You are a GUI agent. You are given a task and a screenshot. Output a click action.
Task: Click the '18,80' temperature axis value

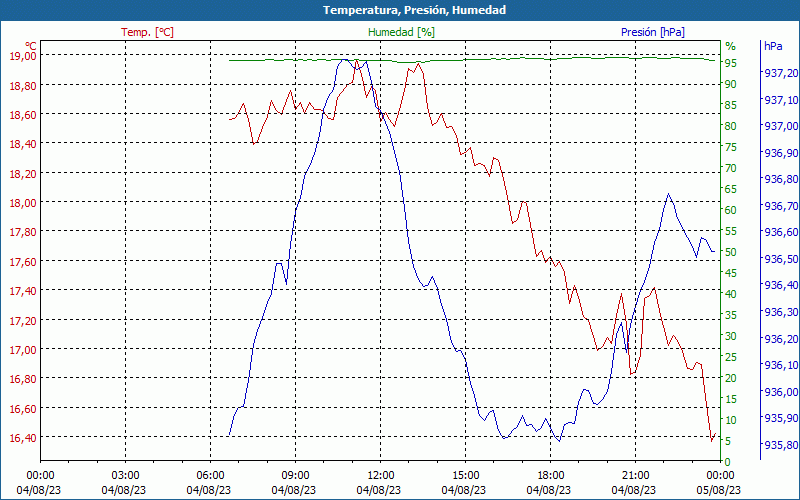tap(23, 85)
